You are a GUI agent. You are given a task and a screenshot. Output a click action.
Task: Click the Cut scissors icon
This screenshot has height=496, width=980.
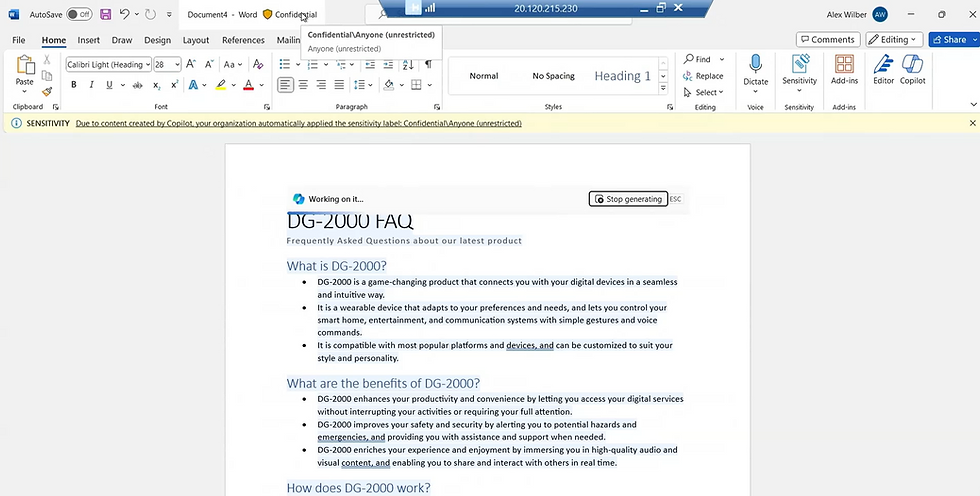[x=47, y=60]
